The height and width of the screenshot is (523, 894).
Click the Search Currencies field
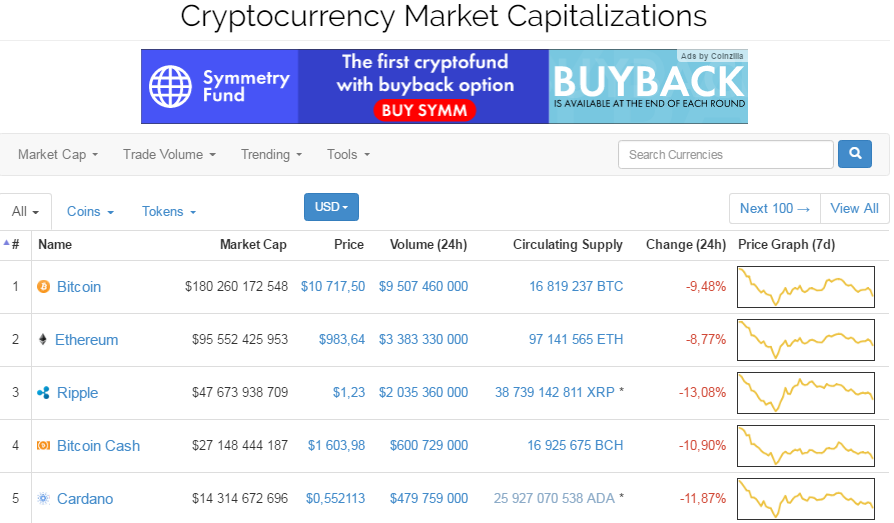[x=725, y=155]
